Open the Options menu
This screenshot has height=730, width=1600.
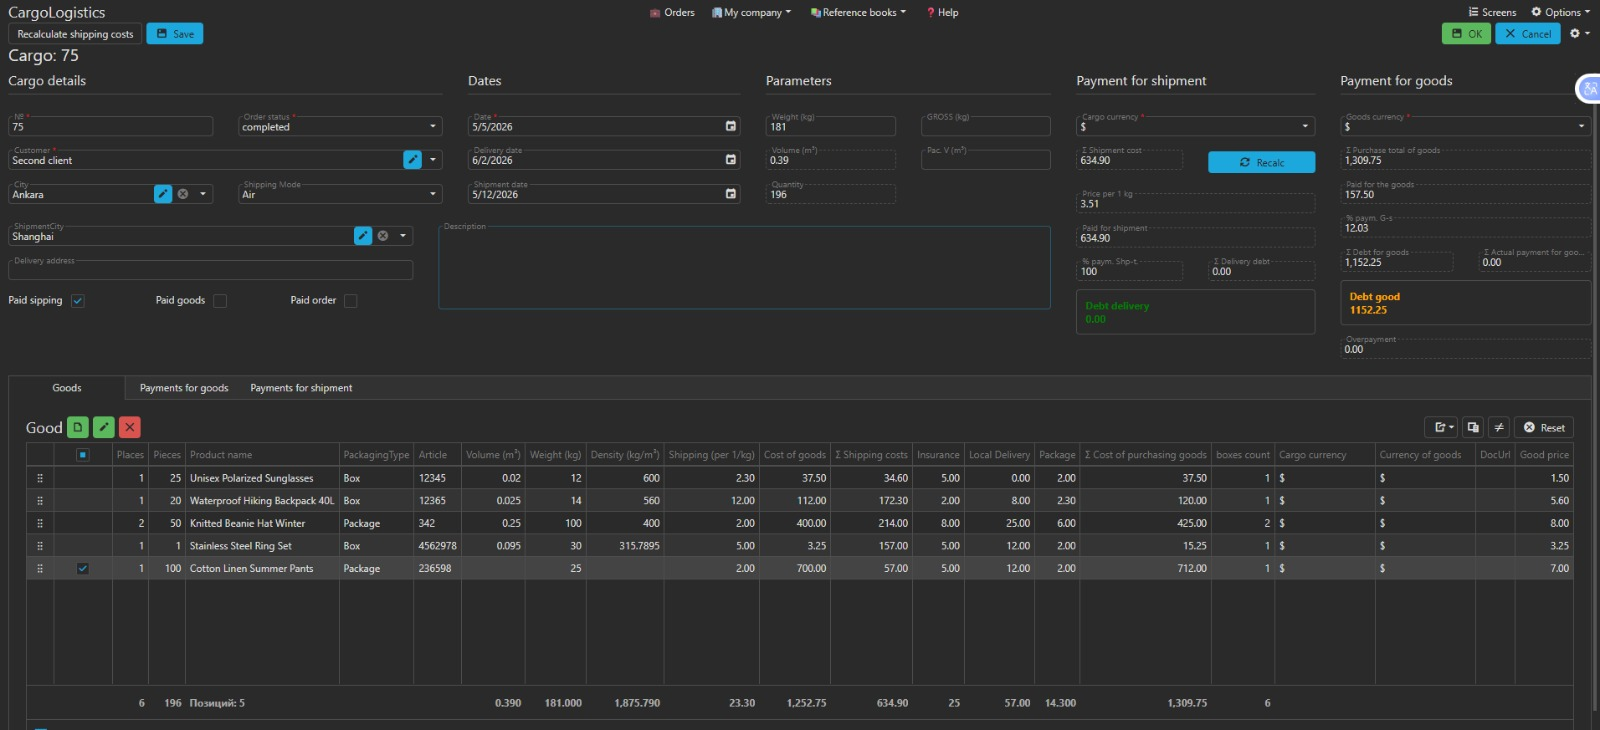(1560, 12)
